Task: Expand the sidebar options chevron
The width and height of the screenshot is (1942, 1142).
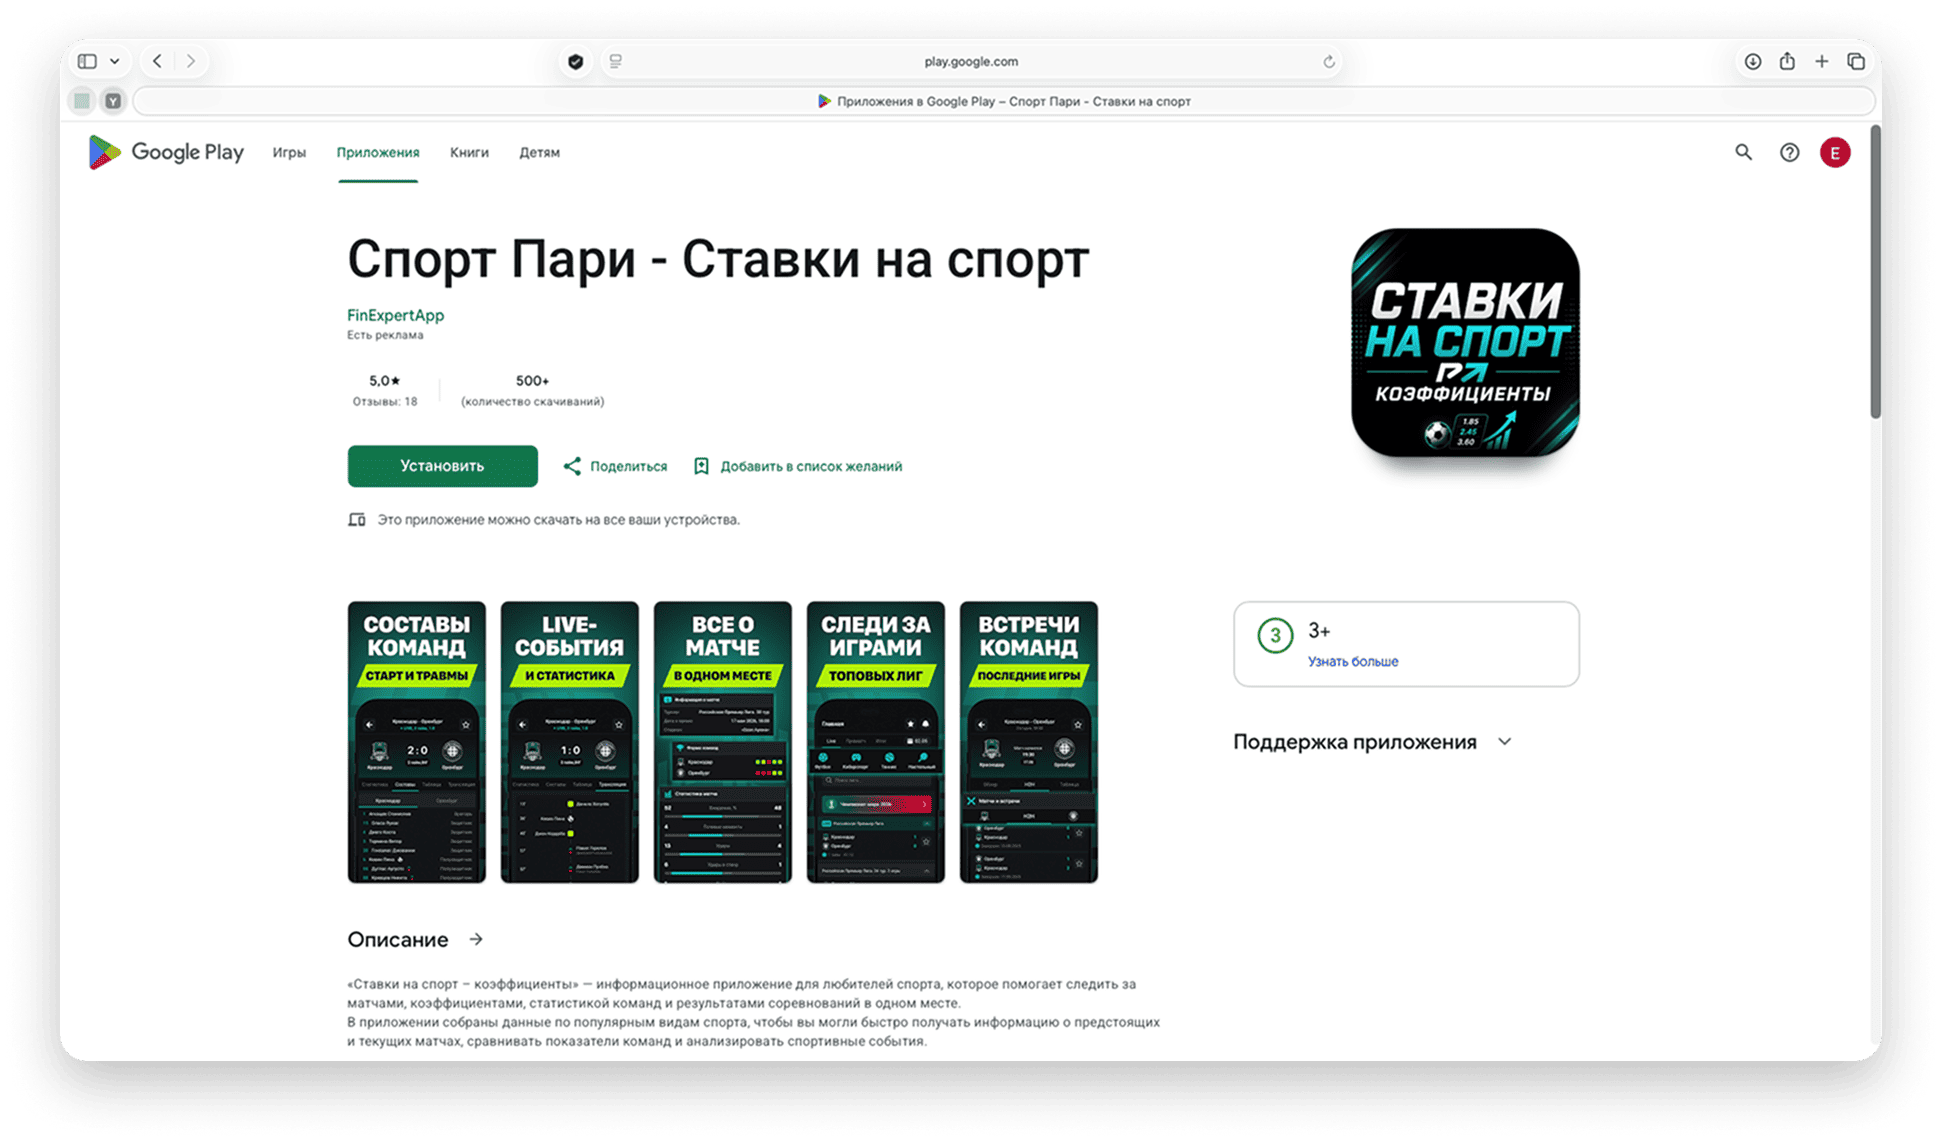Action: click(x=115, y=61)
